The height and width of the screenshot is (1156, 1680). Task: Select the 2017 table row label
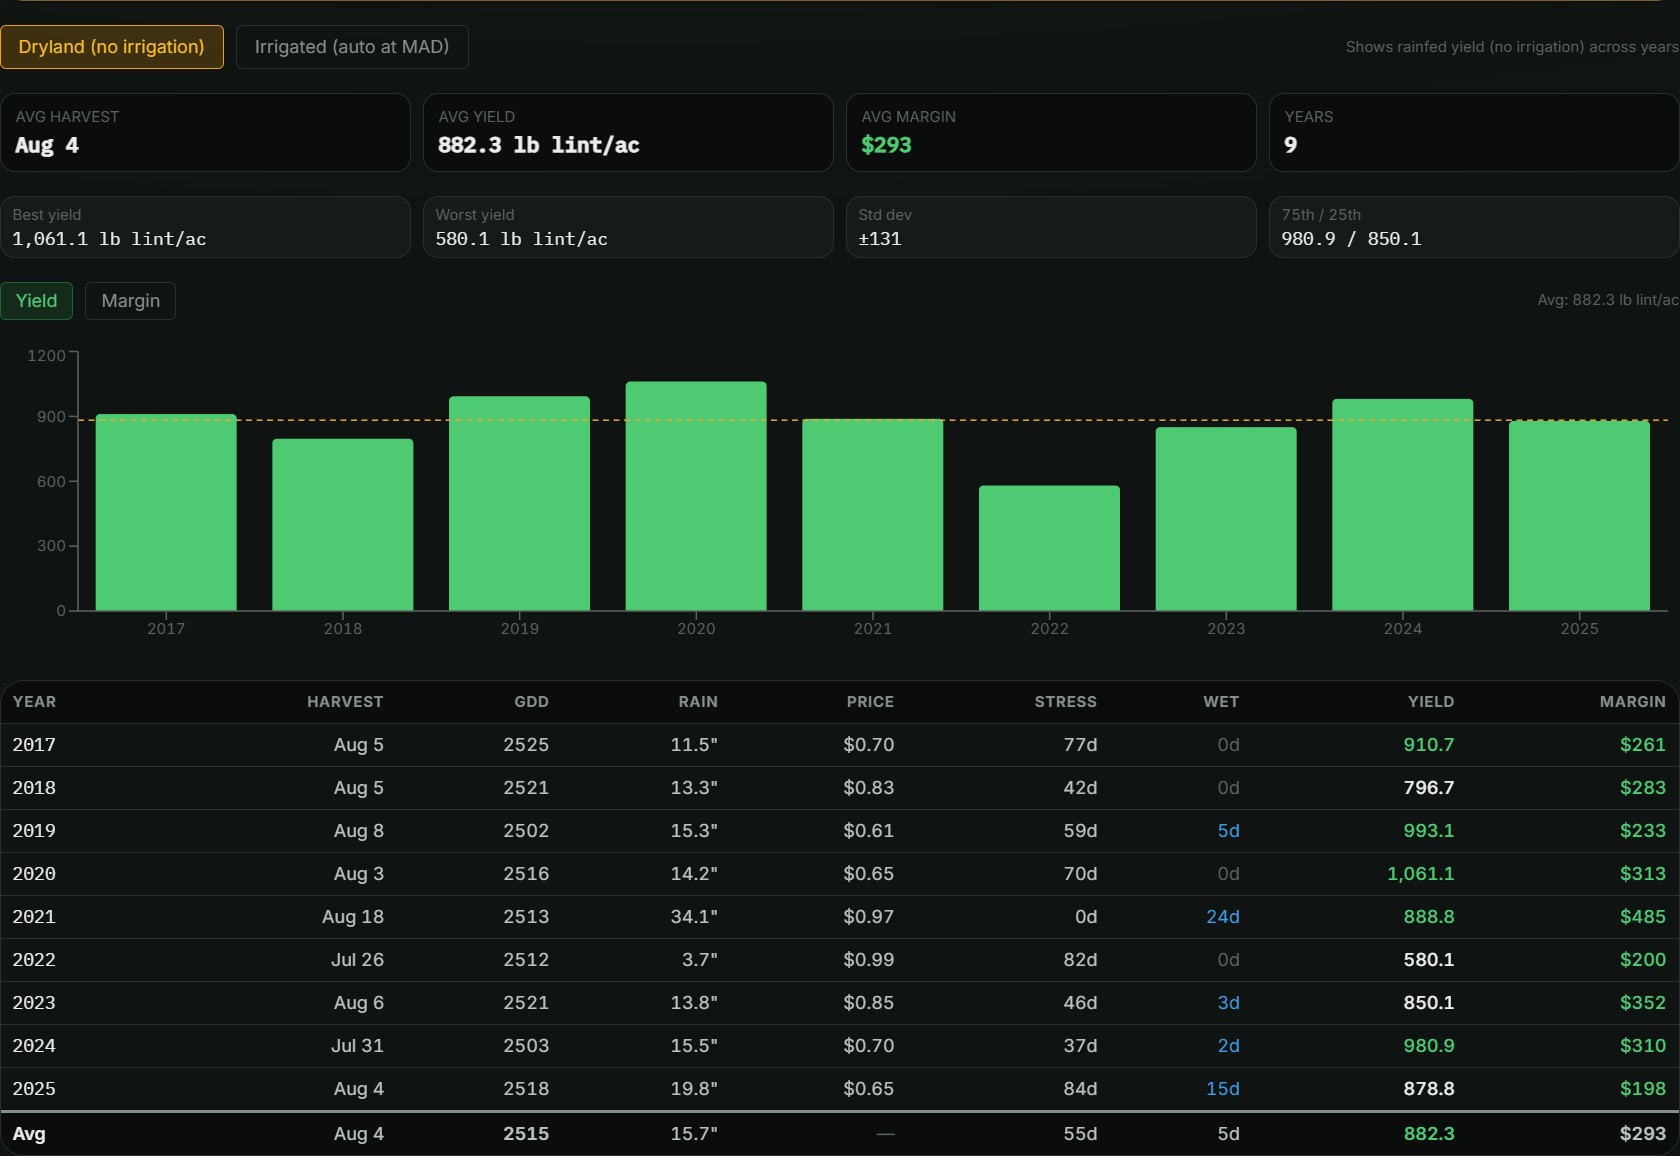coord(34,745)
